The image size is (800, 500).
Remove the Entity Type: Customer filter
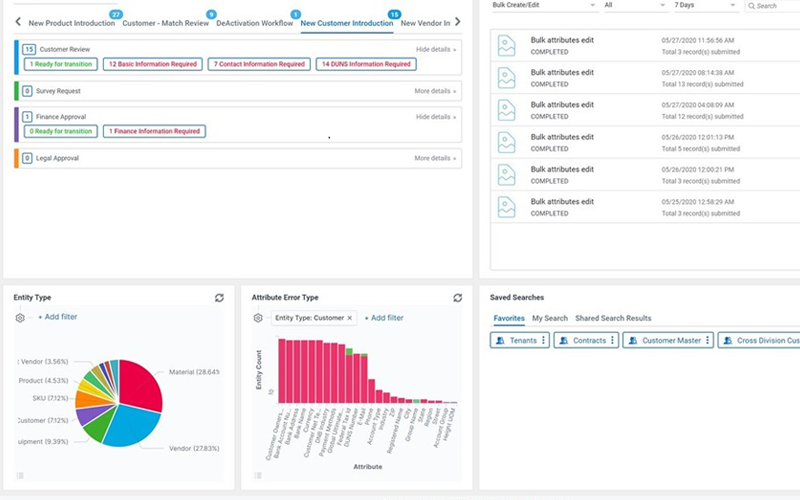349,318
